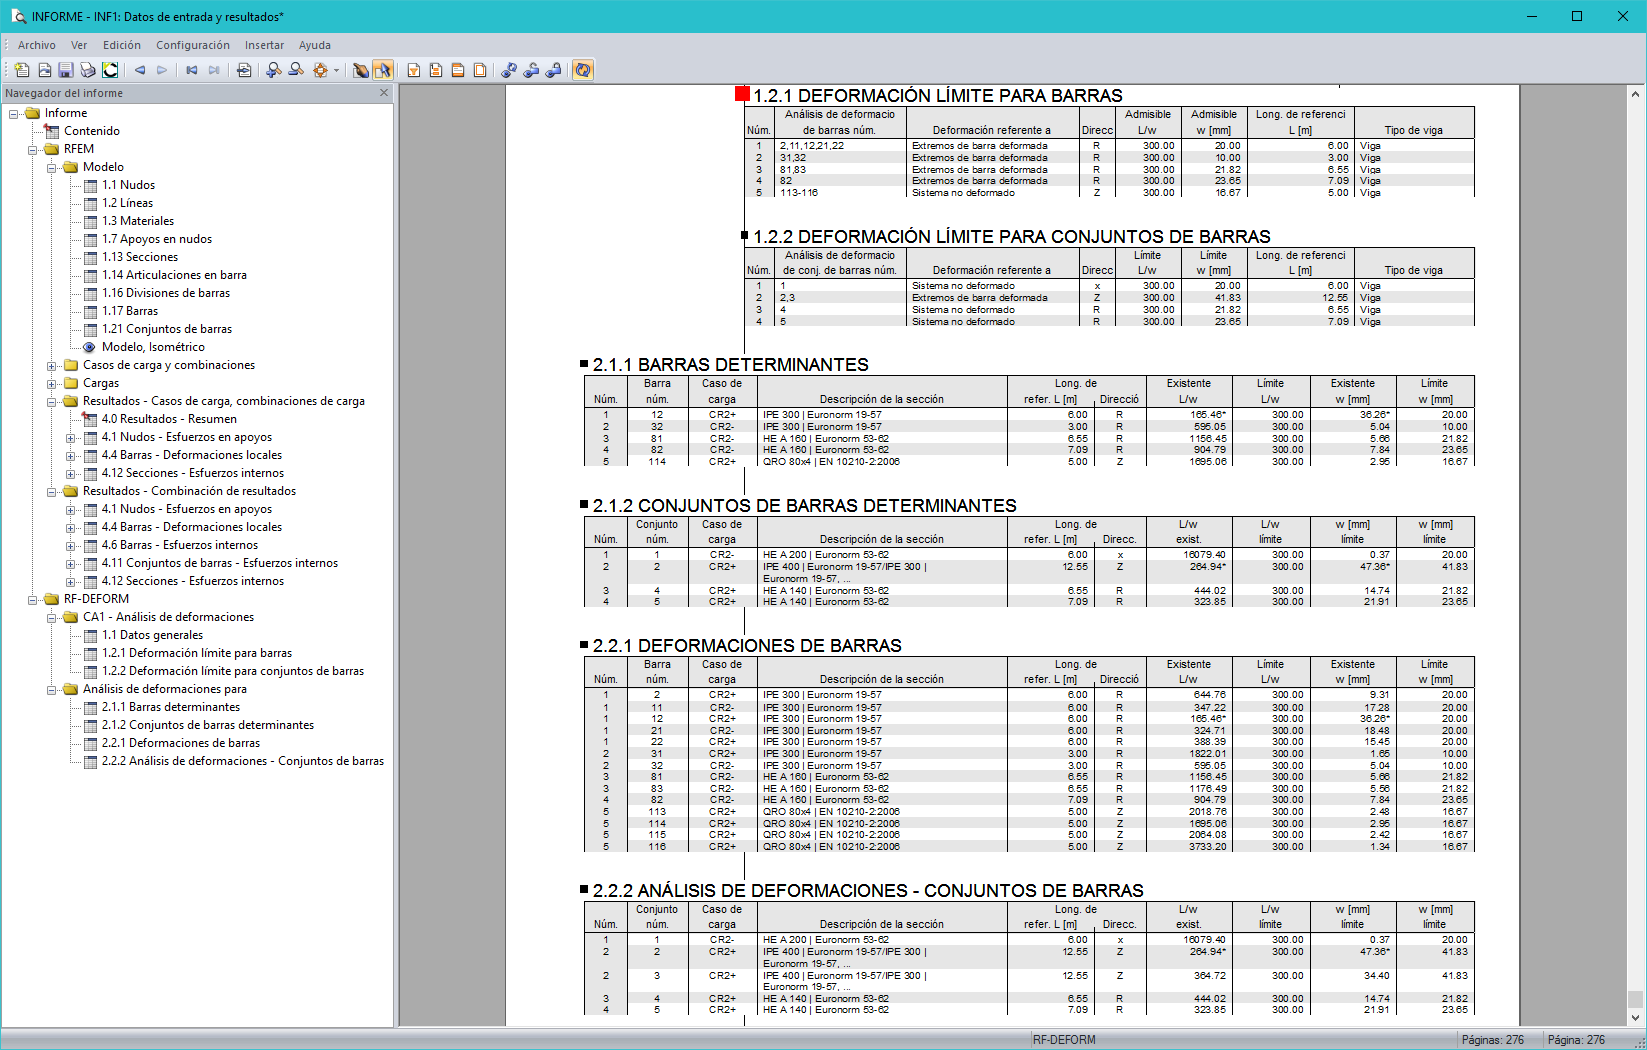
Task: Expand the Cargas folder
Action: [52, 383]
